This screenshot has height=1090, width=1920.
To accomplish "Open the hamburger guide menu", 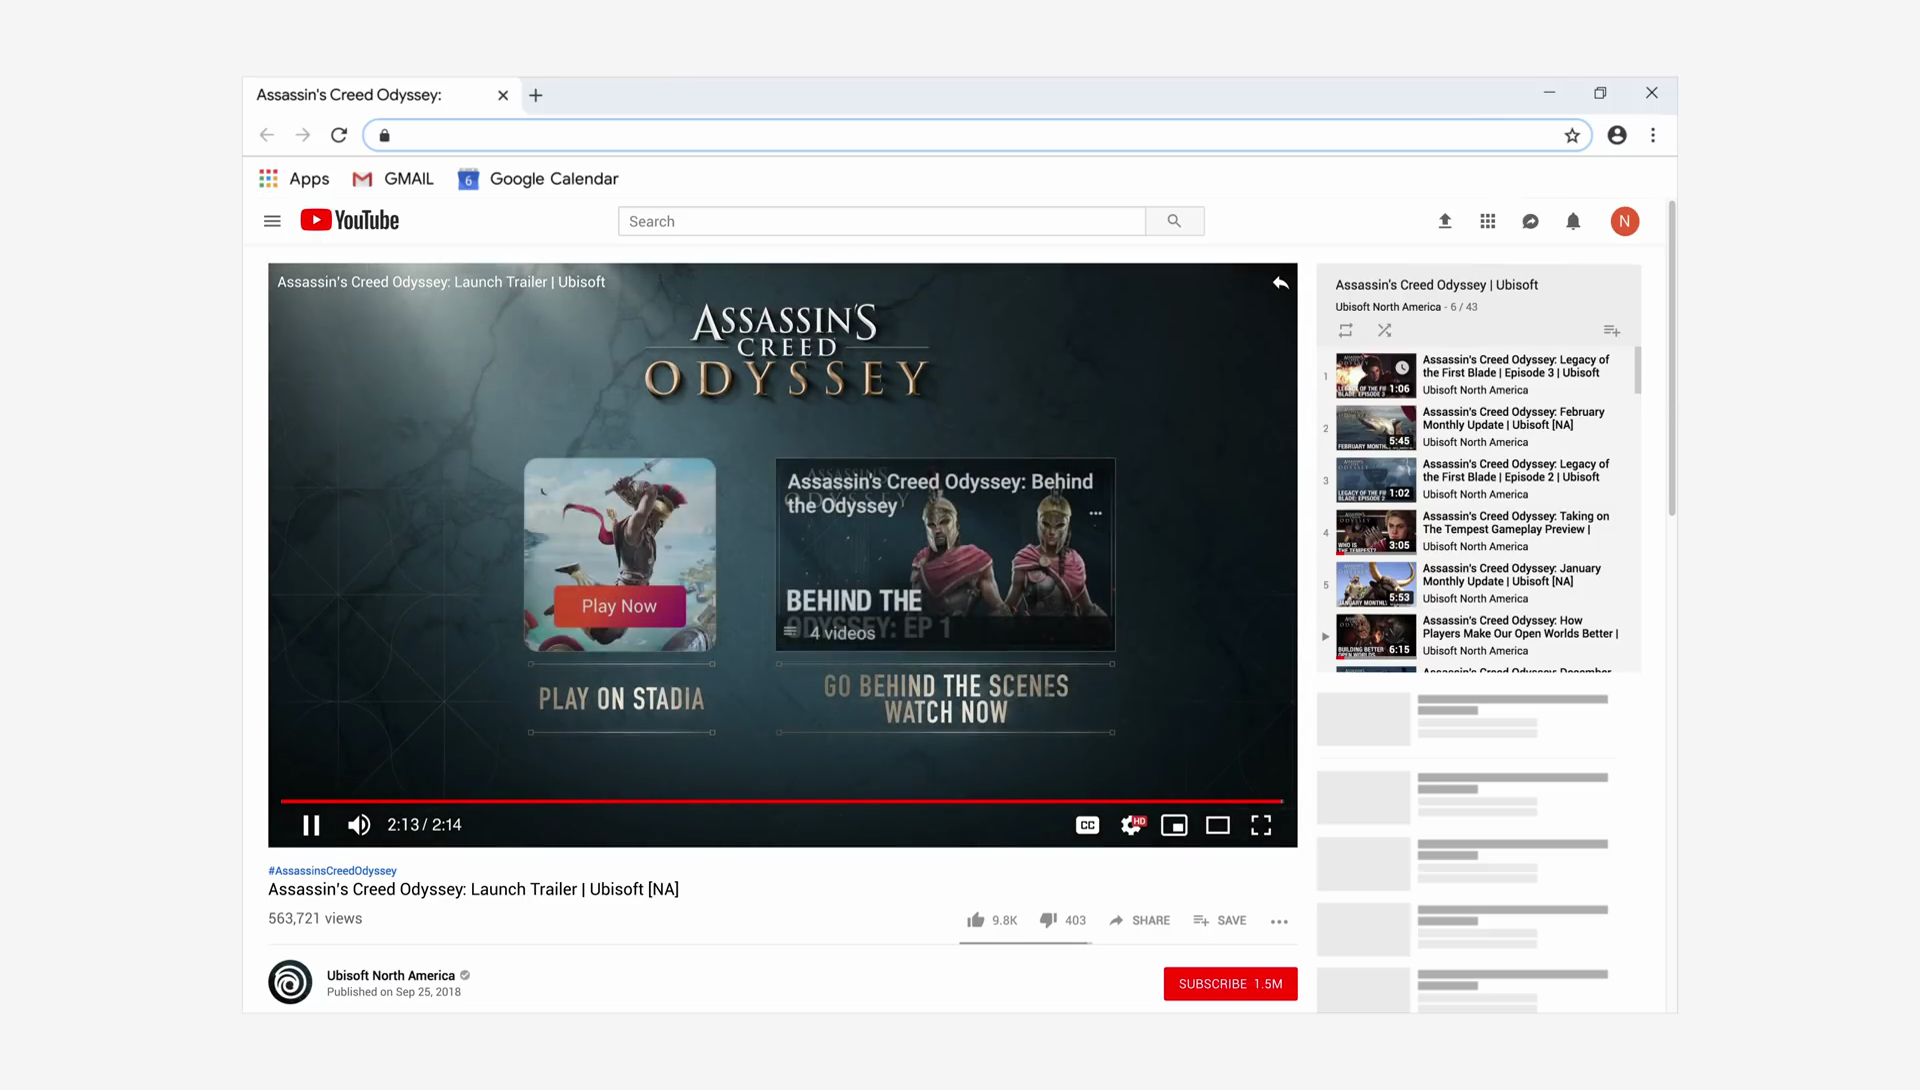I will pos(272,221).
